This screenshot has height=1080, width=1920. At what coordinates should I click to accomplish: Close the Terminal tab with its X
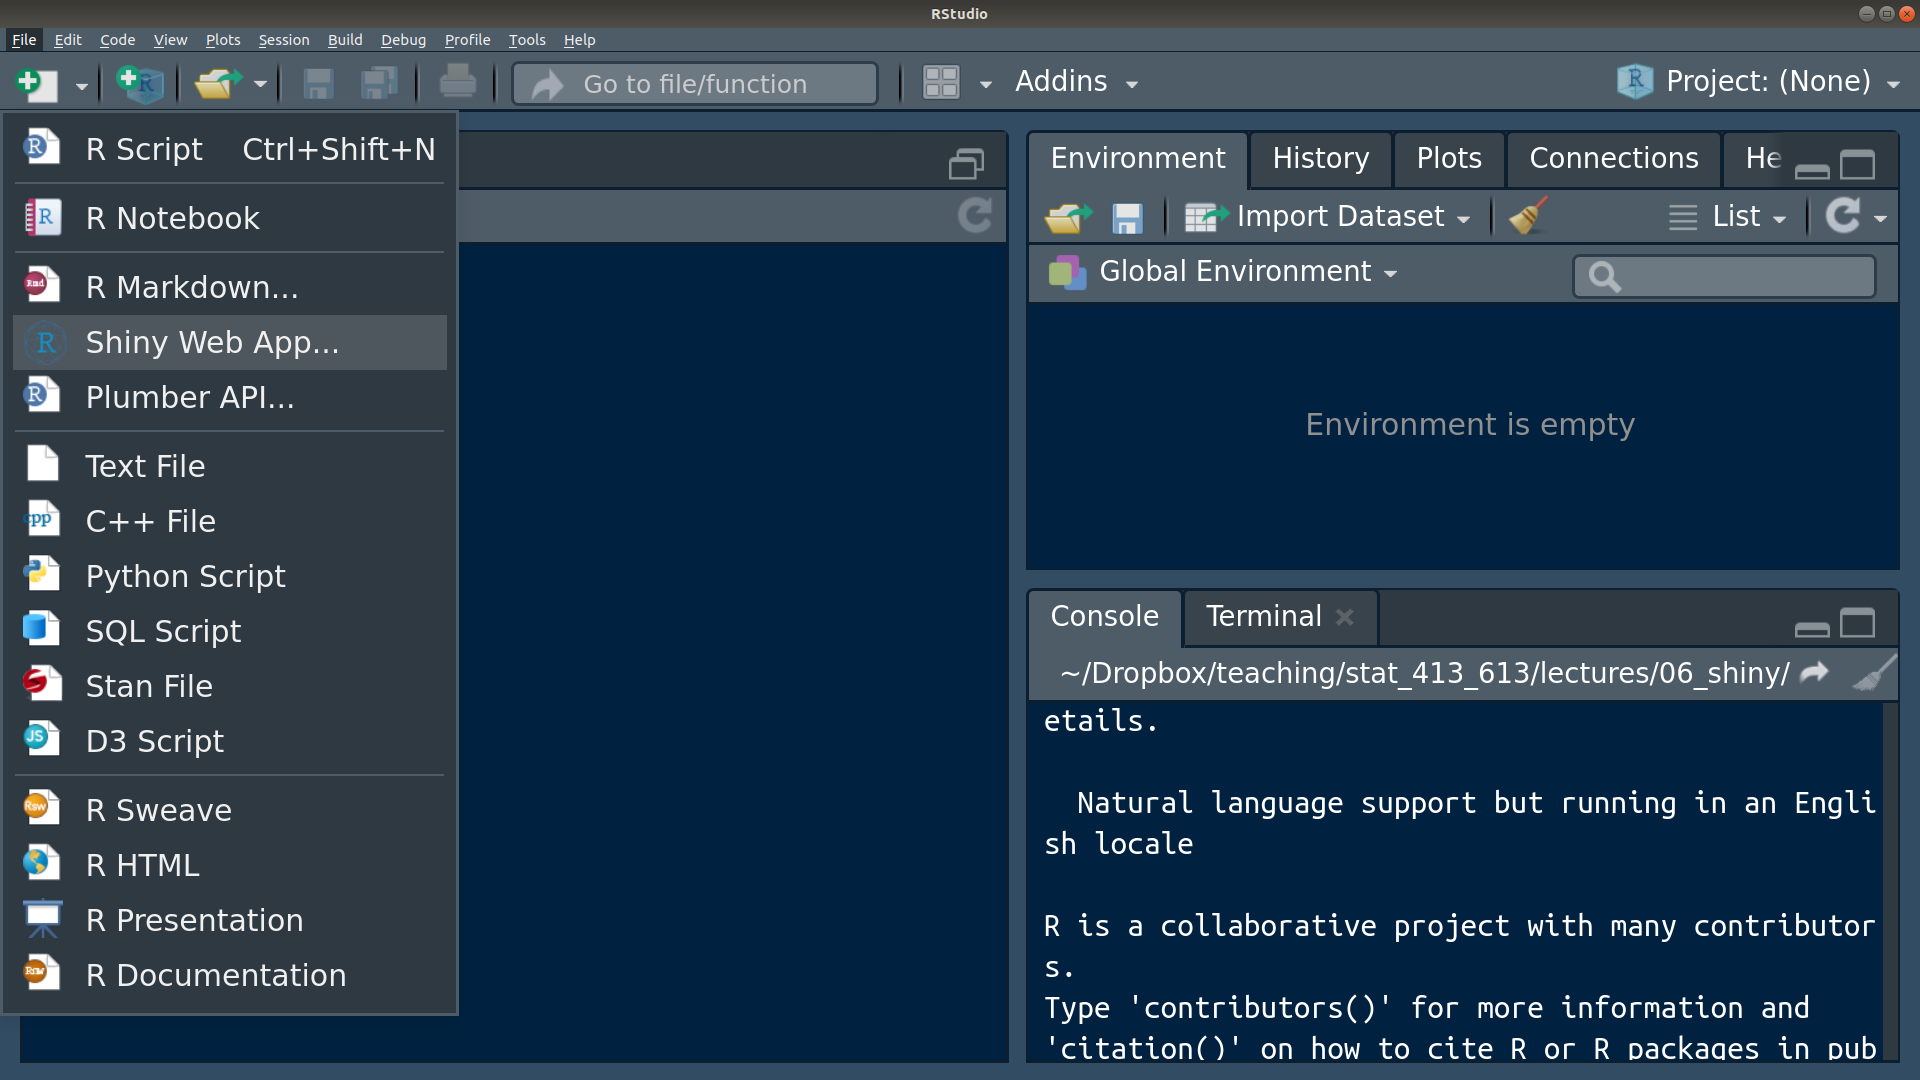(1345, 617)
